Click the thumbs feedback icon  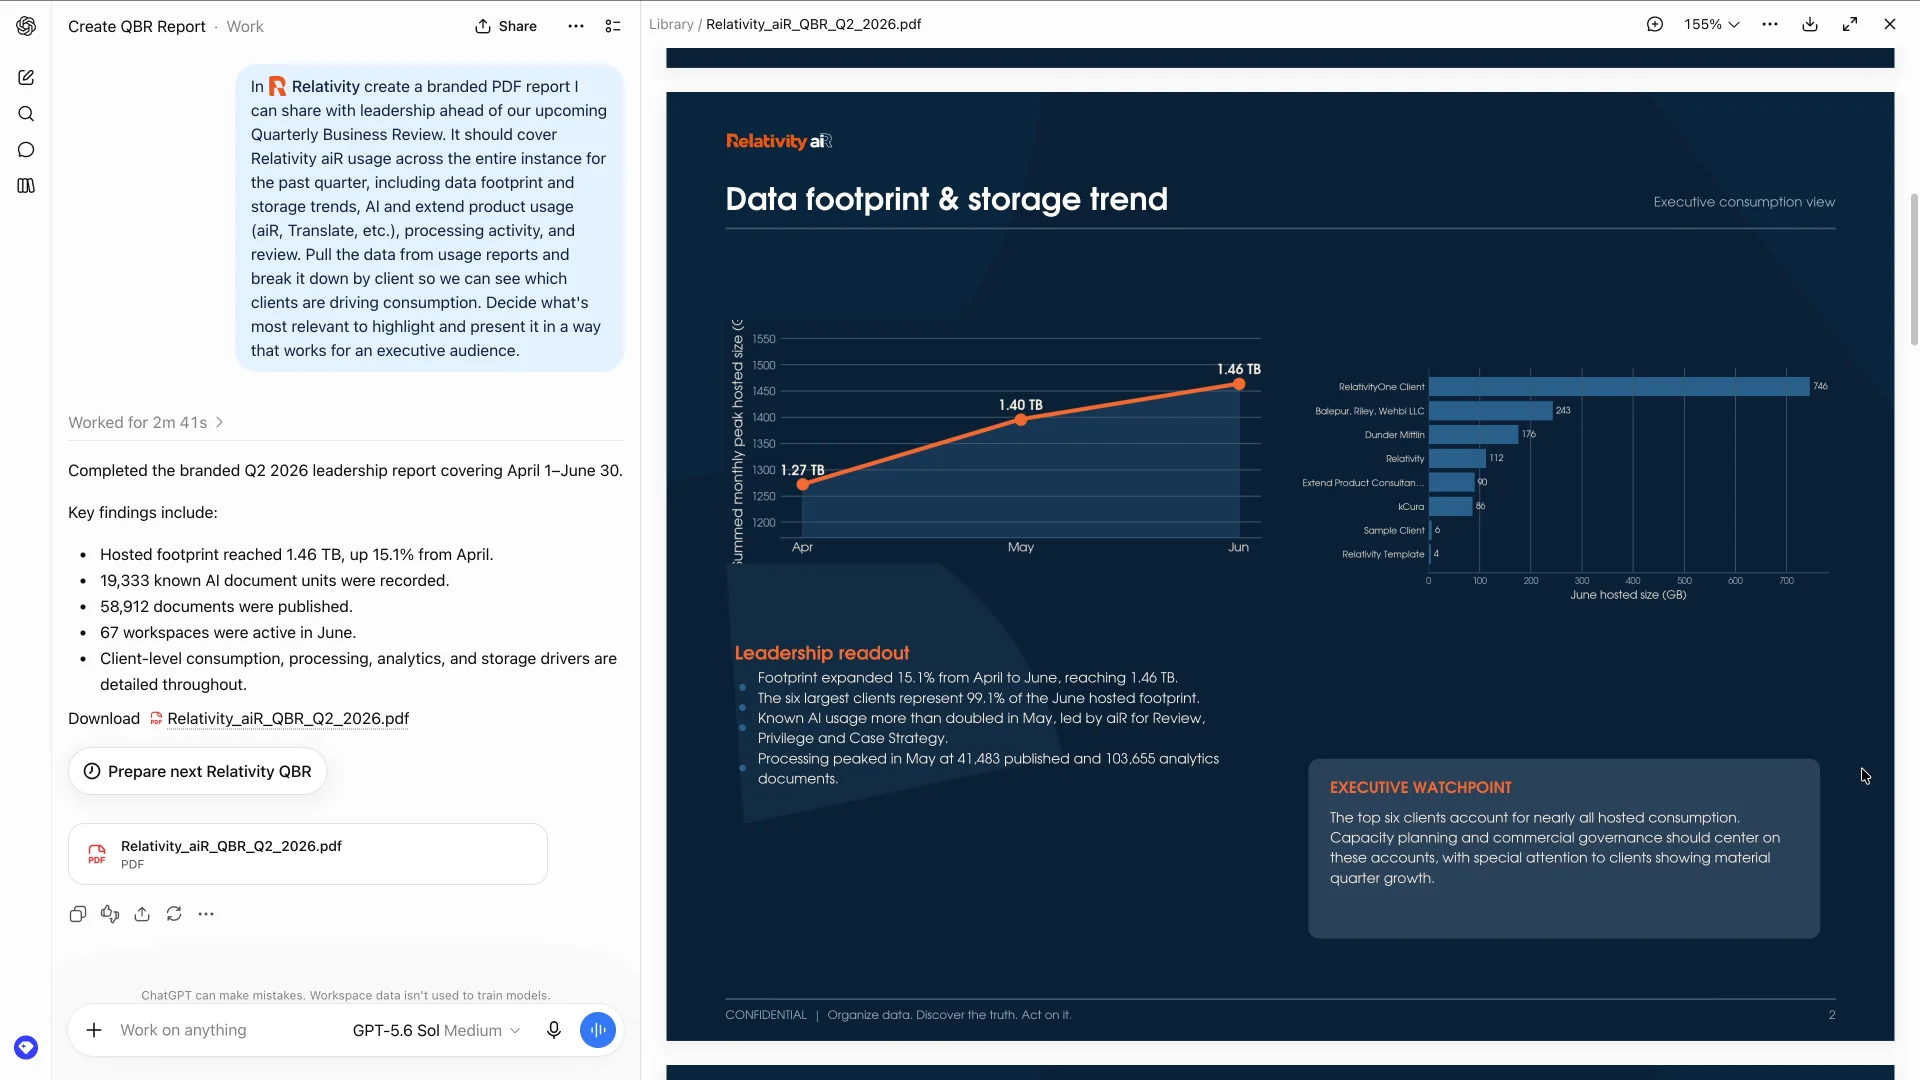click(x=110, y=914)
